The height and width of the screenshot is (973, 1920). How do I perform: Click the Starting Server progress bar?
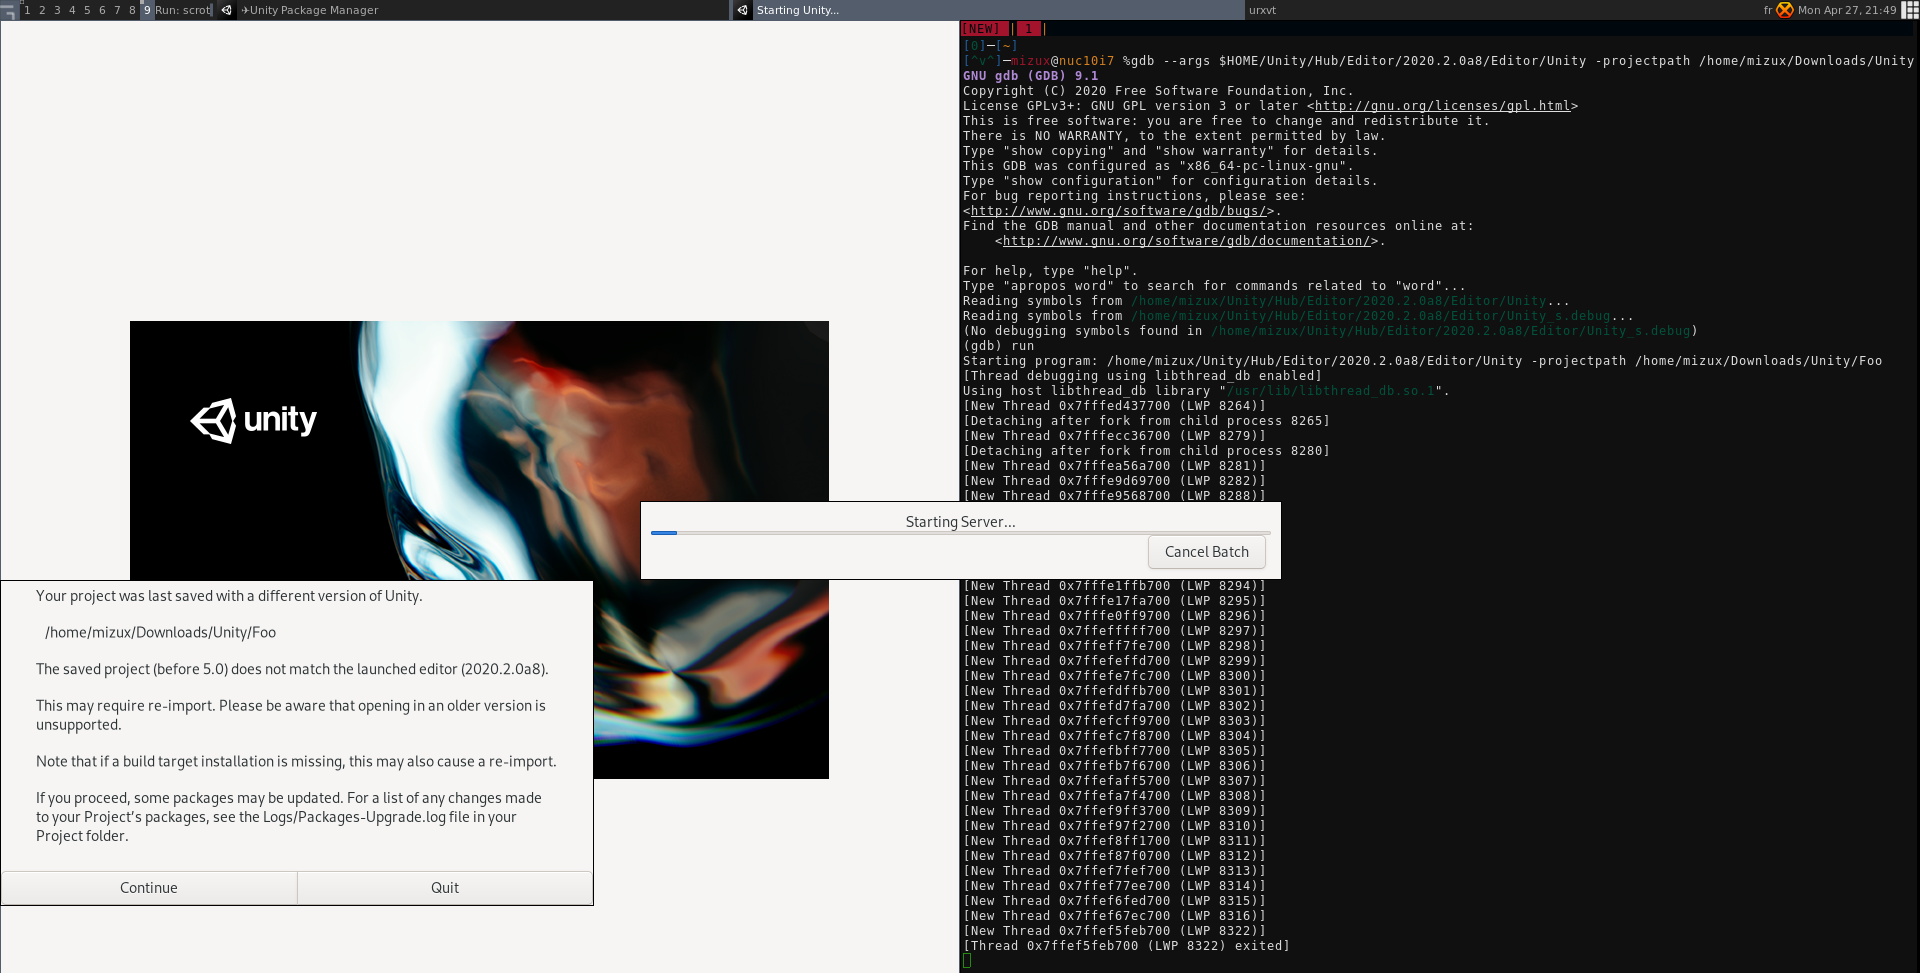(960, 533)
